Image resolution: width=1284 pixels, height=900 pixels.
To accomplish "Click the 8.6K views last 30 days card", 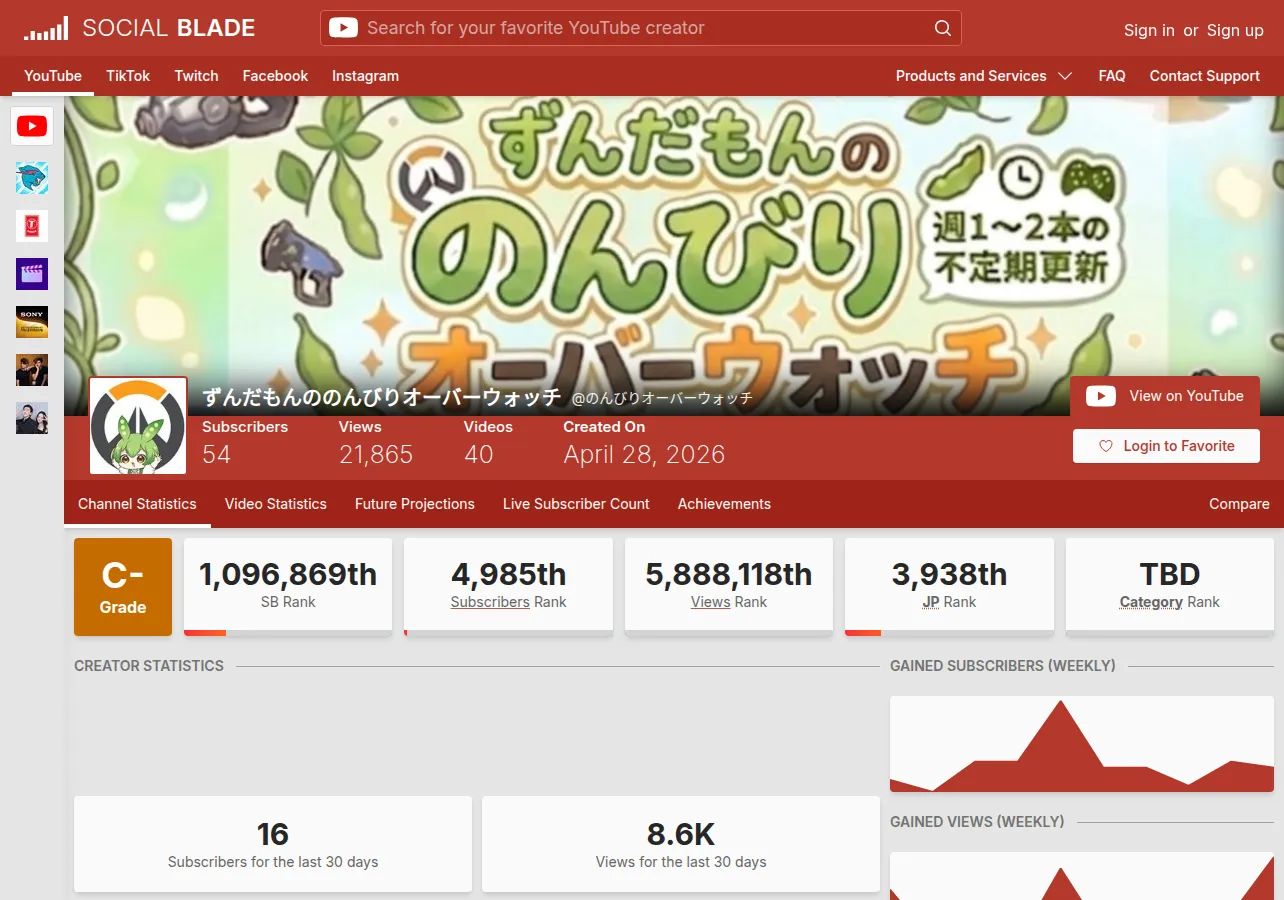I will (x=681, y=844).
